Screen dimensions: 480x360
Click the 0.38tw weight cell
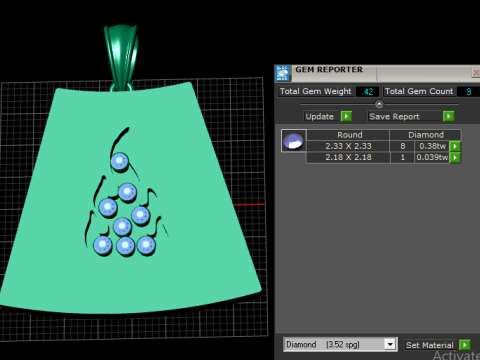point(432,146)
